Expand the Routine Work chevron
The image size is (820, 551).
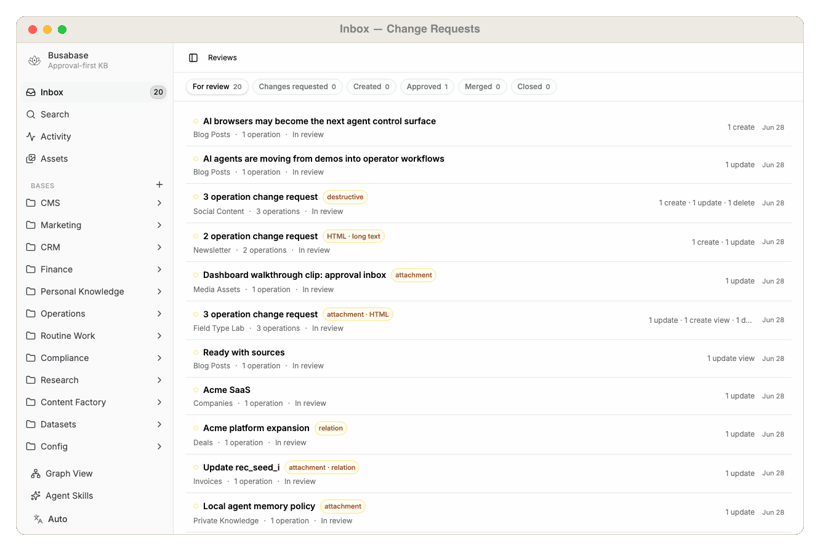click(x=160, y=336)
